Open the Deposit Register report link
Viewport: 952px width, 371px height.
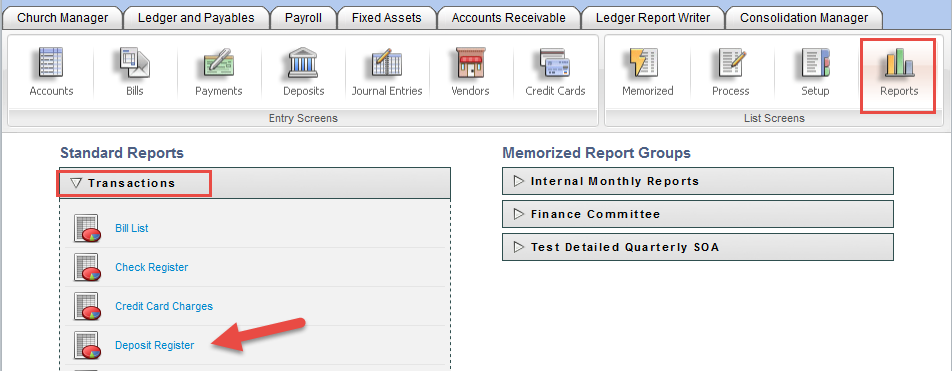point(155,345)
